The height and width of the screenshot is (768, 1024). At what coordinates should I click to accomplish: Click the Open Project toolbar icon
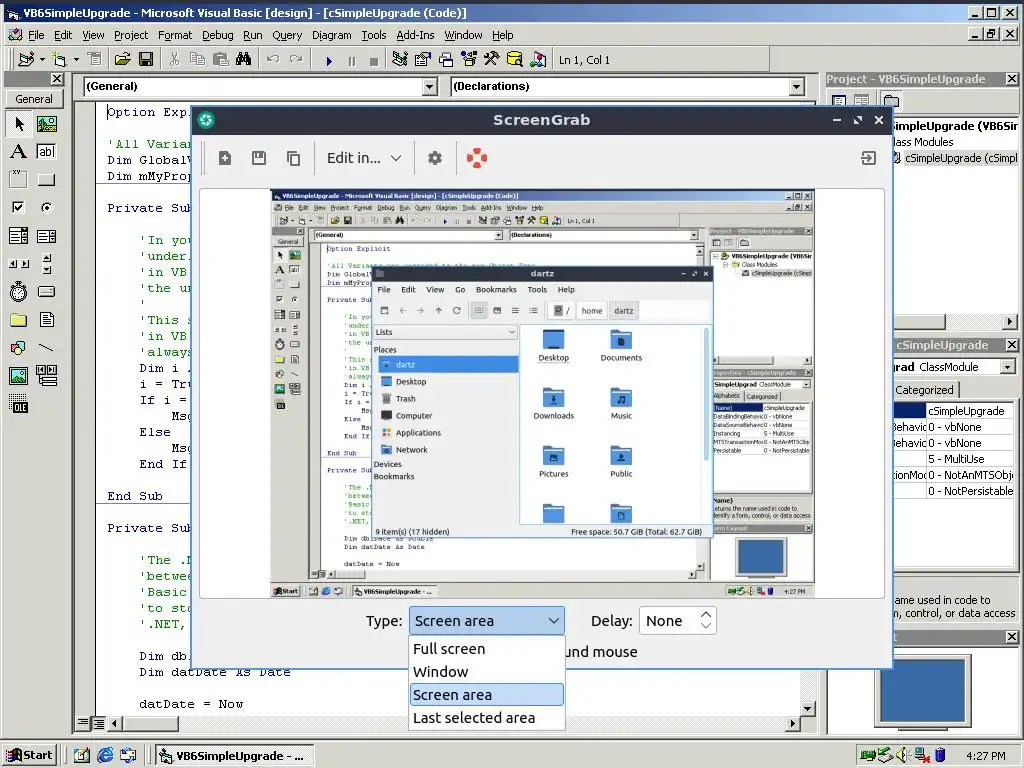tap(122, 59)
